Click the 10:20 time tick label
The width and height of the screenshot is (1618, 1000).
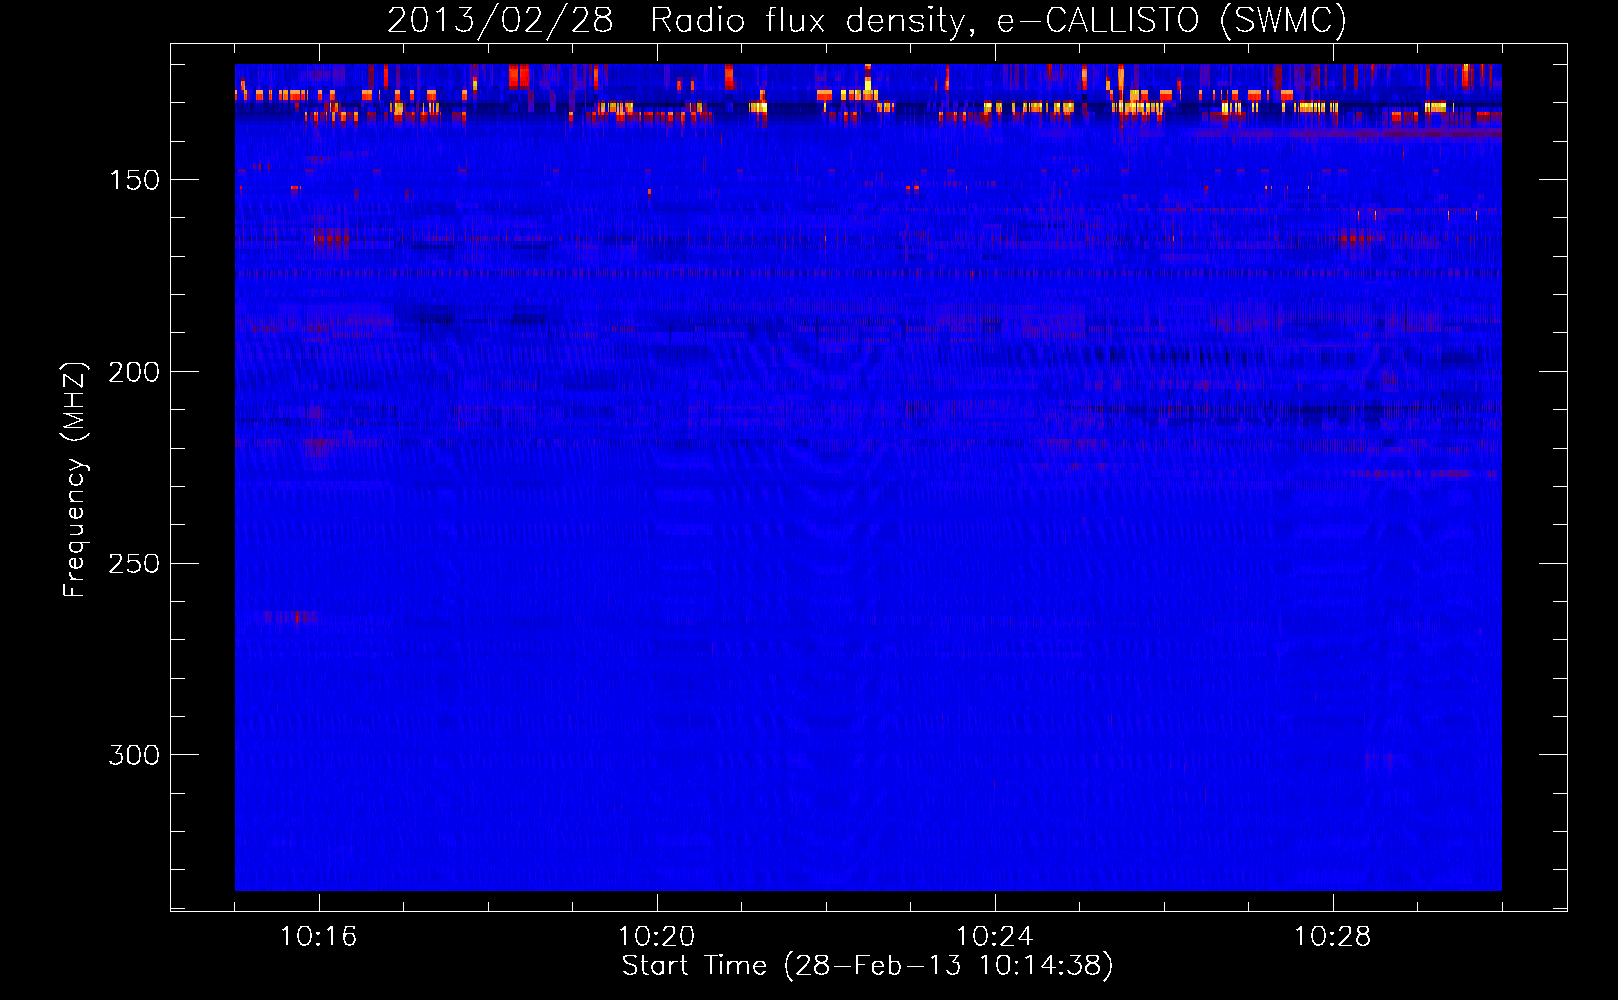point(656,937)
